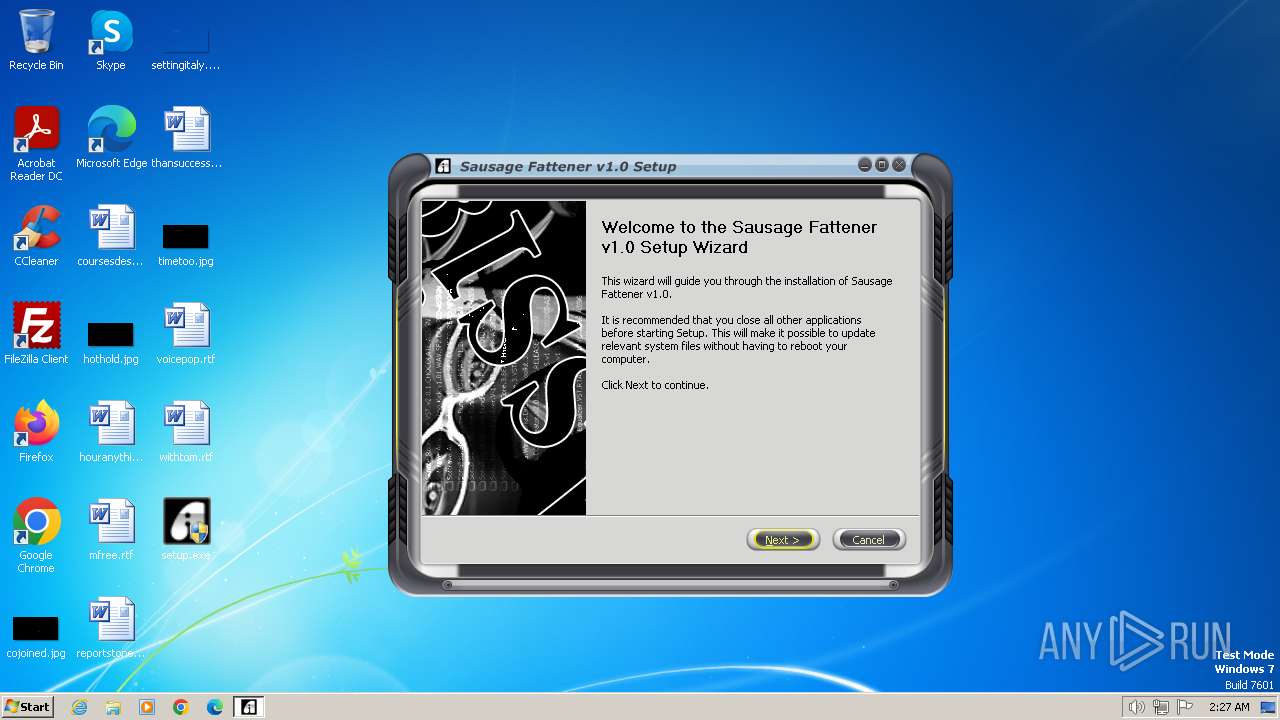Click the 'Click Next to continue.' text
This screenshot has width=1280, height=720.
654,385
